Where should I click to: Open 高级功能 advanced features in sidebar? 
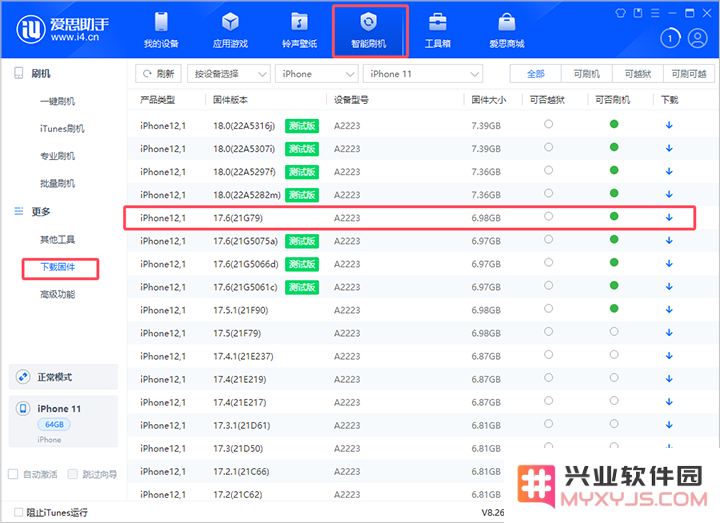point(57,294)
